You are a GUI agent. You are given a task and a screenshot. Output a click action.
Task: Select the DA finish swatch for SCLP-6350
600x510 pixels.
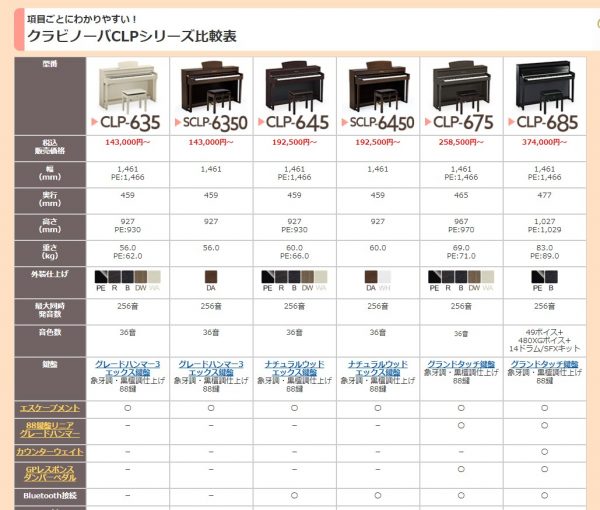click(x=211, y=277)
